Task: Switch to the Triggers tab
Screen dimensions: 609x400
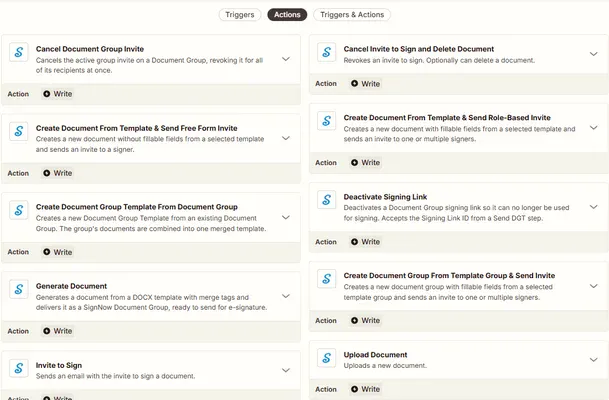Action: (x=240, y=15)
